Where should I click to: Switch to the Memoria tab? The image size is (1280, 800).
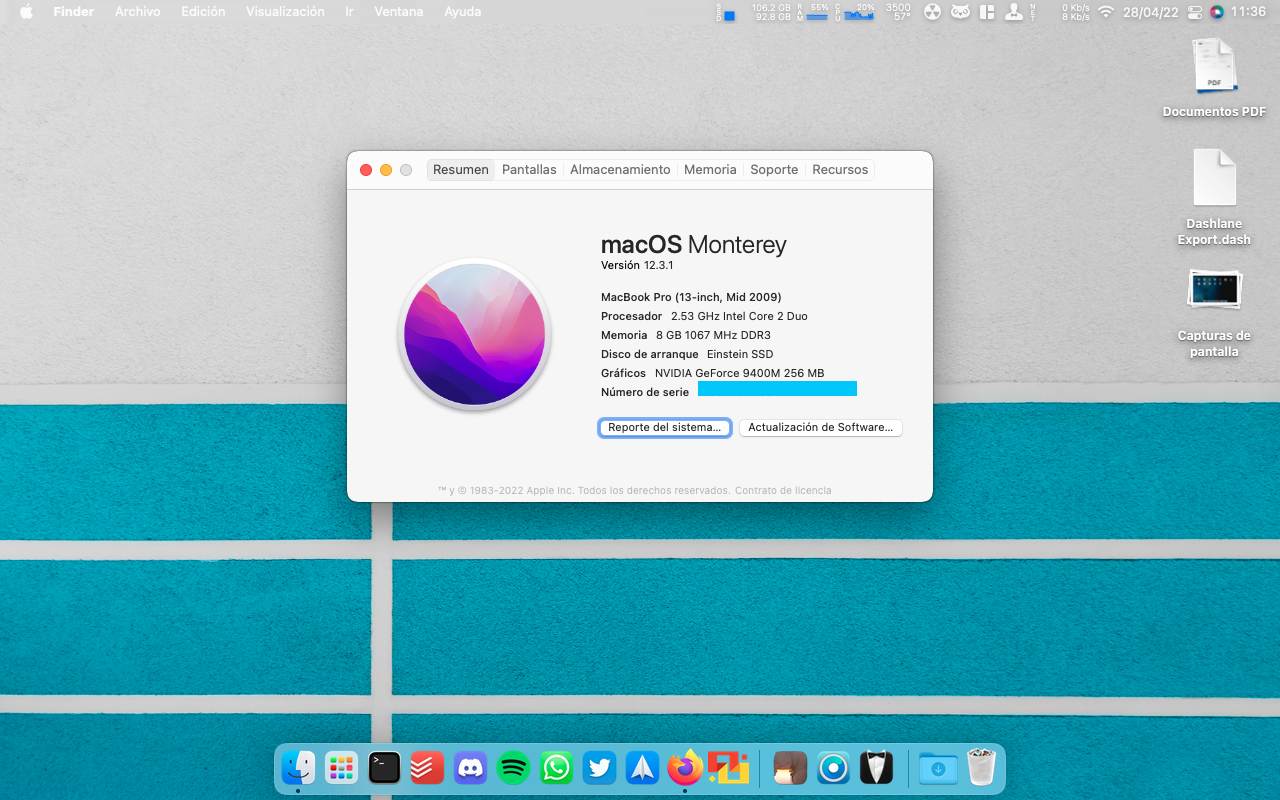point(710,170)
